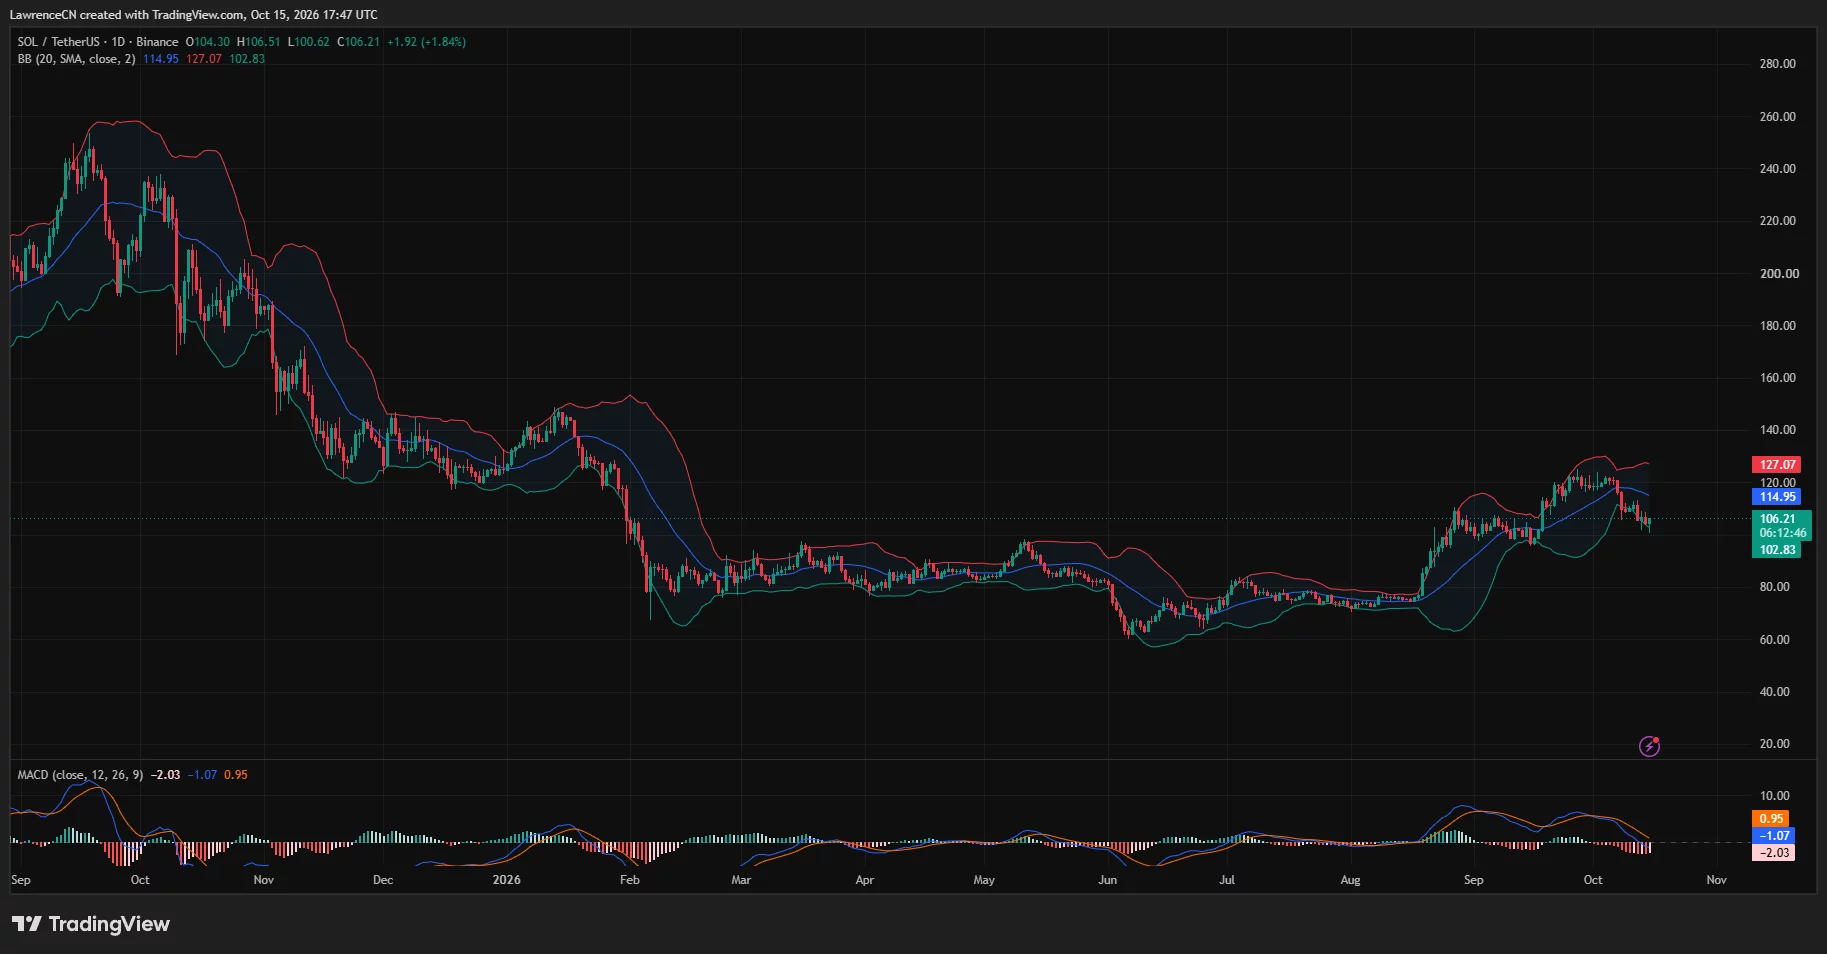Click the 'LawrenceCN created with TradingView.com' caption
This screenshot has height=954, width=1827.
[126, 15]
